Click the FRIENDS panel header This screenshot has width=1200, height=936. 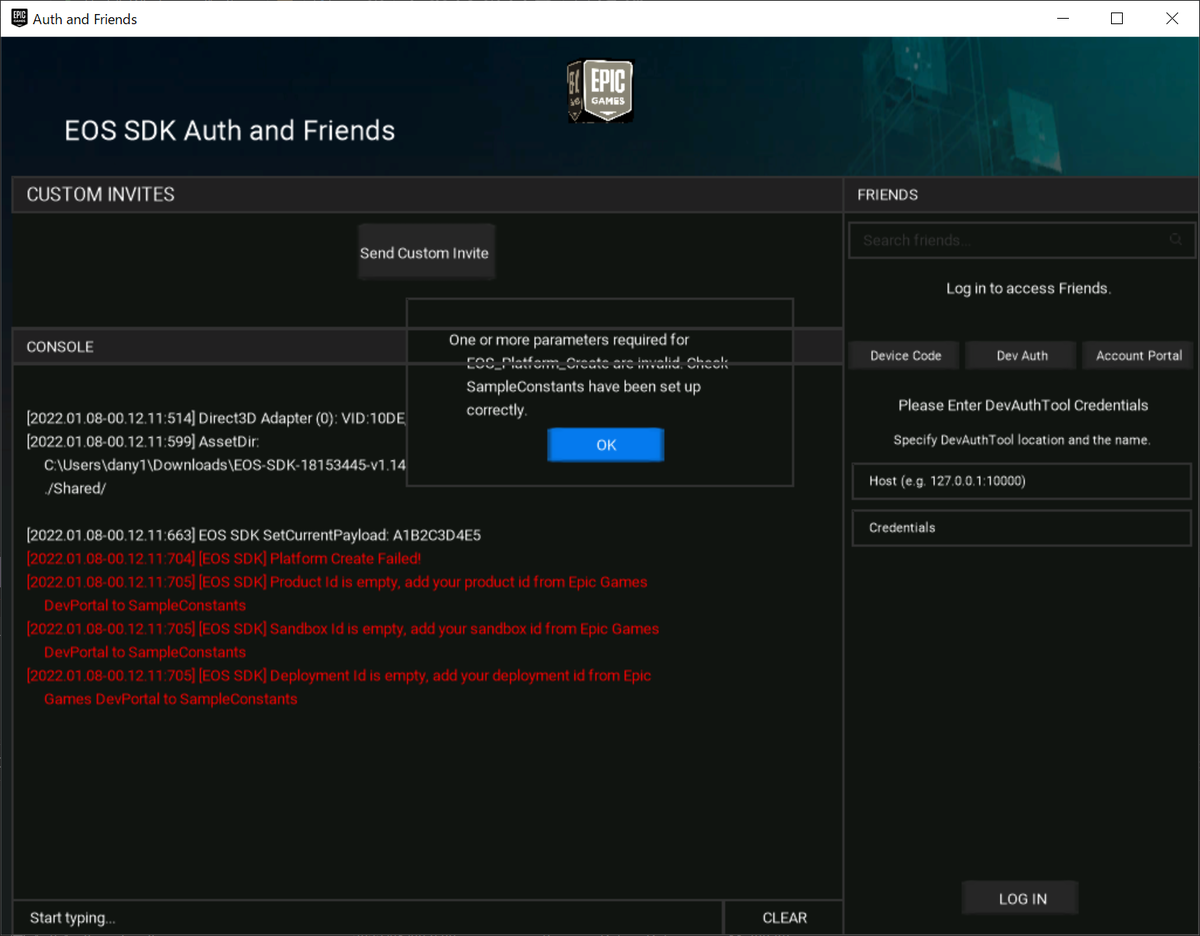(x=1020, y=194)
